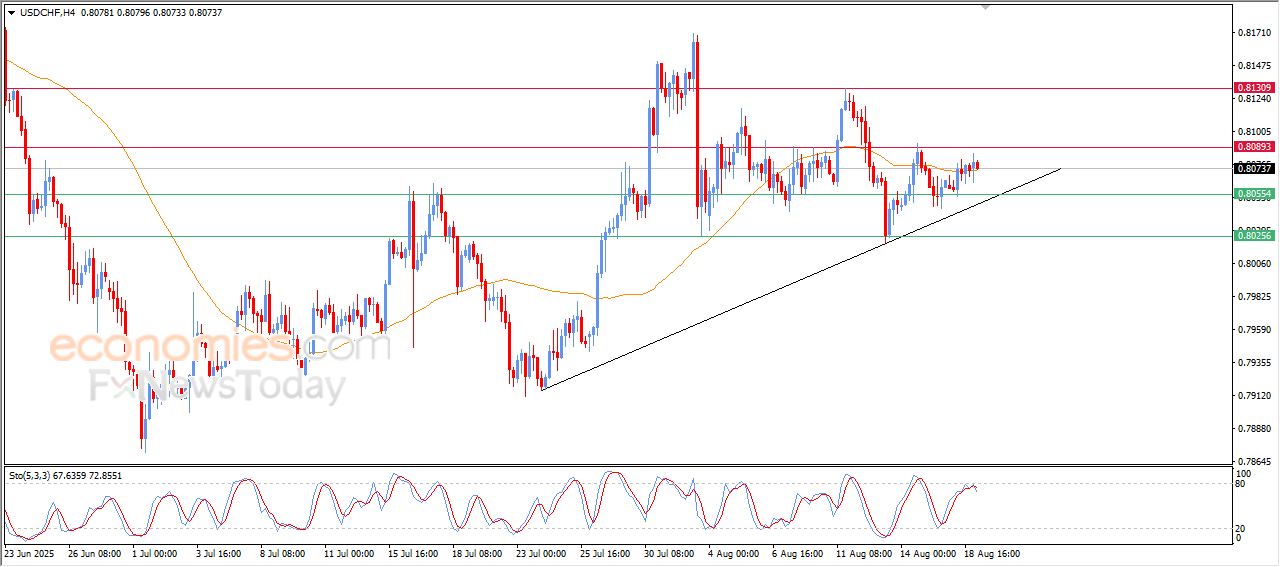Select the green 0.80256 price level tag
The height and width of the screenshot is (567, 1280).
[x=1253, y=234]
